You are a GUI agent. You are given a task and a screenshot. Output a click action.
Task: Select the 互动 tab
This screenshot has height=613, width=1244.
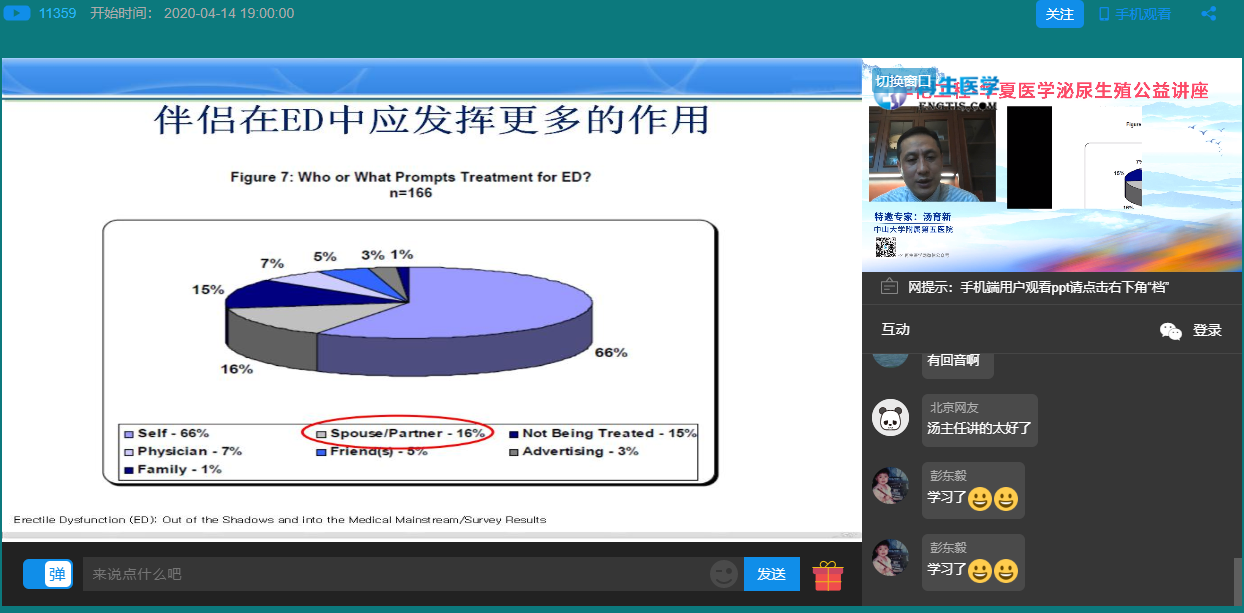(x=895, y=330)
